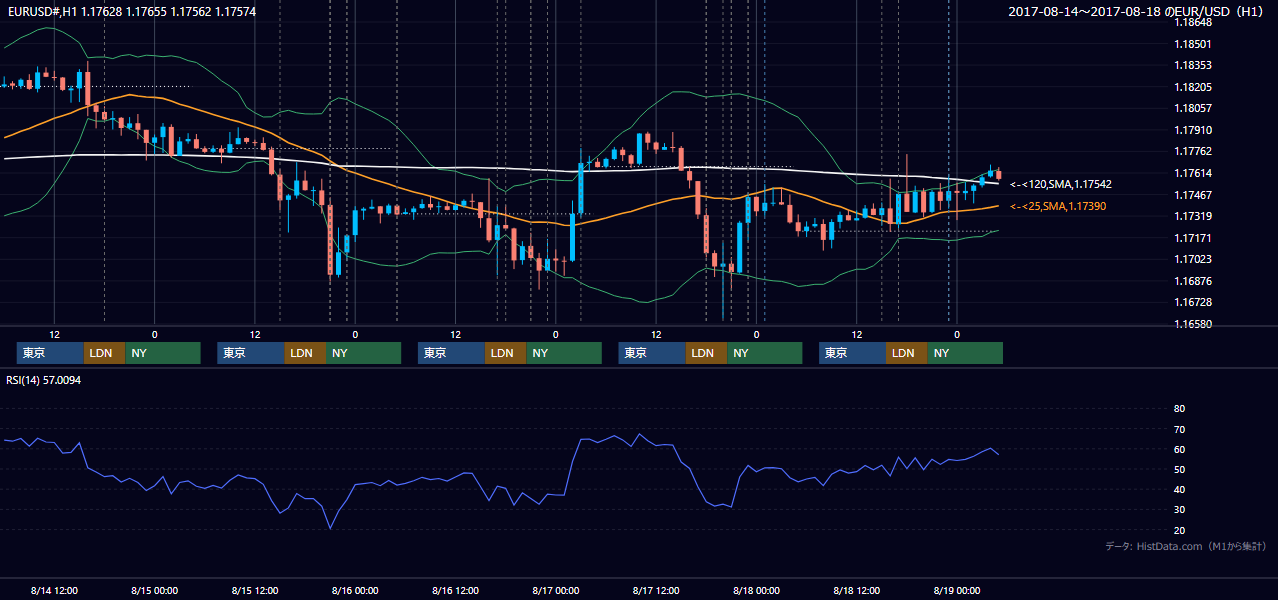The width and height of the screenshot is (1278, 600).
Task: Select the 2017-08-14〜2017-08-18 EUR/USD (H1) heading
Action: (x=1136, y=11)
